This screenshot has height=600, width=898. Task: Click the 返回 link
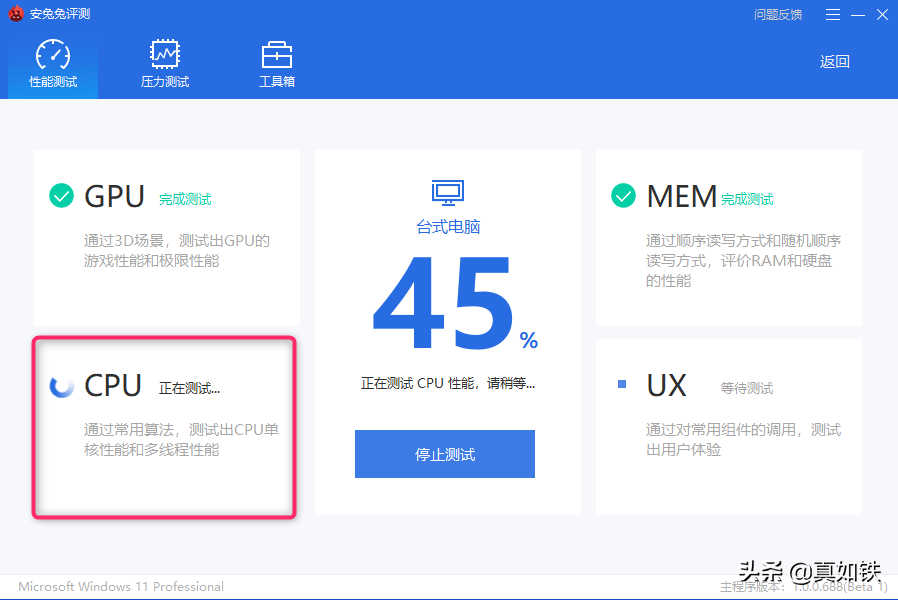point(835,62)
